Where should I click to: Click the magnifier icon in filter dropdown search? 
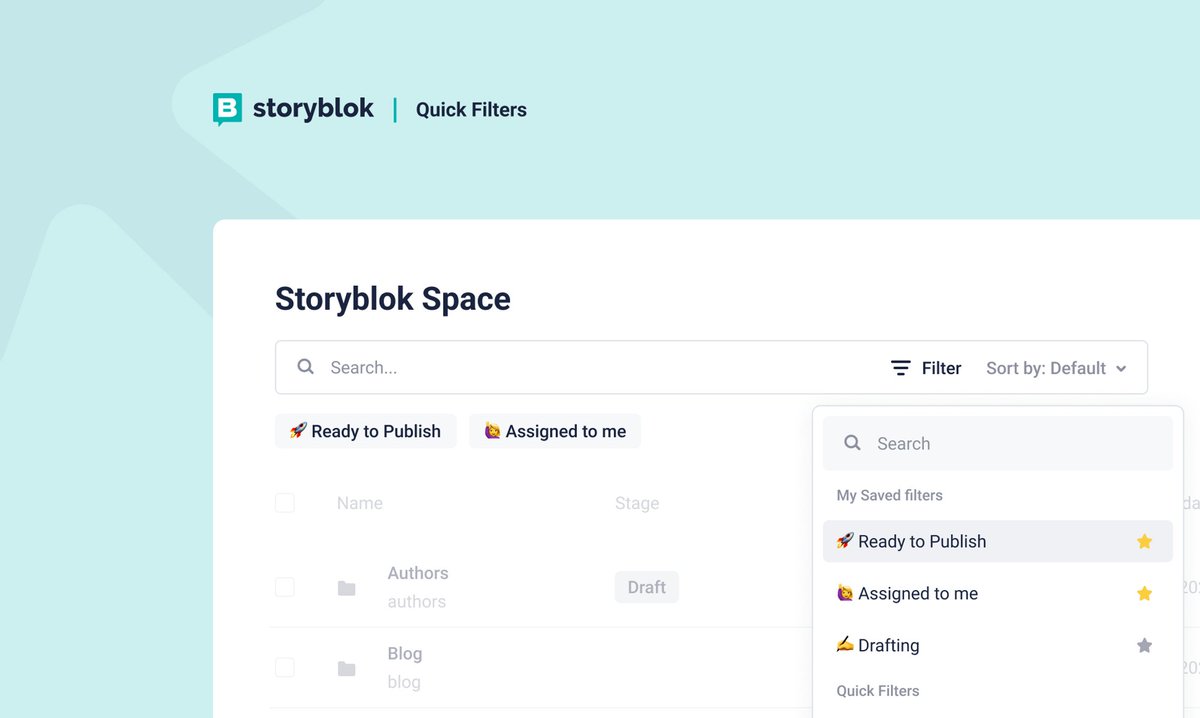tap(852, 443)
